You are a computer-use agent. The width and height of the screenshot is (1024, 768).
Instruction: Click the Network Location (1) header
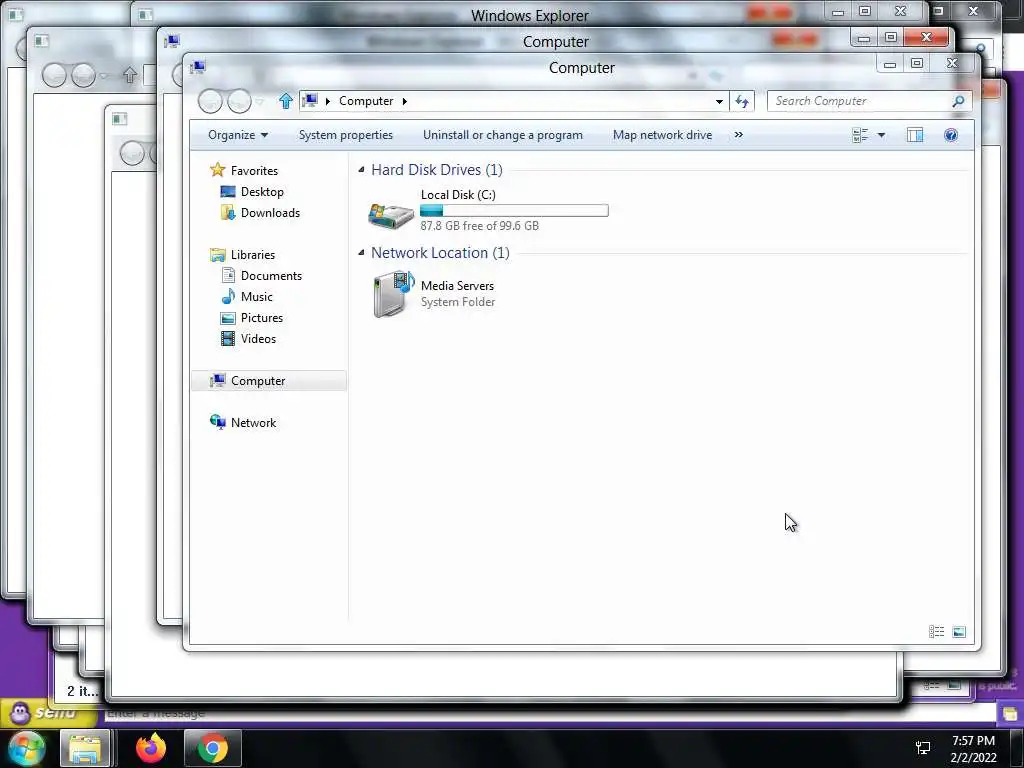pyautogui.click(x=440, y=253)
